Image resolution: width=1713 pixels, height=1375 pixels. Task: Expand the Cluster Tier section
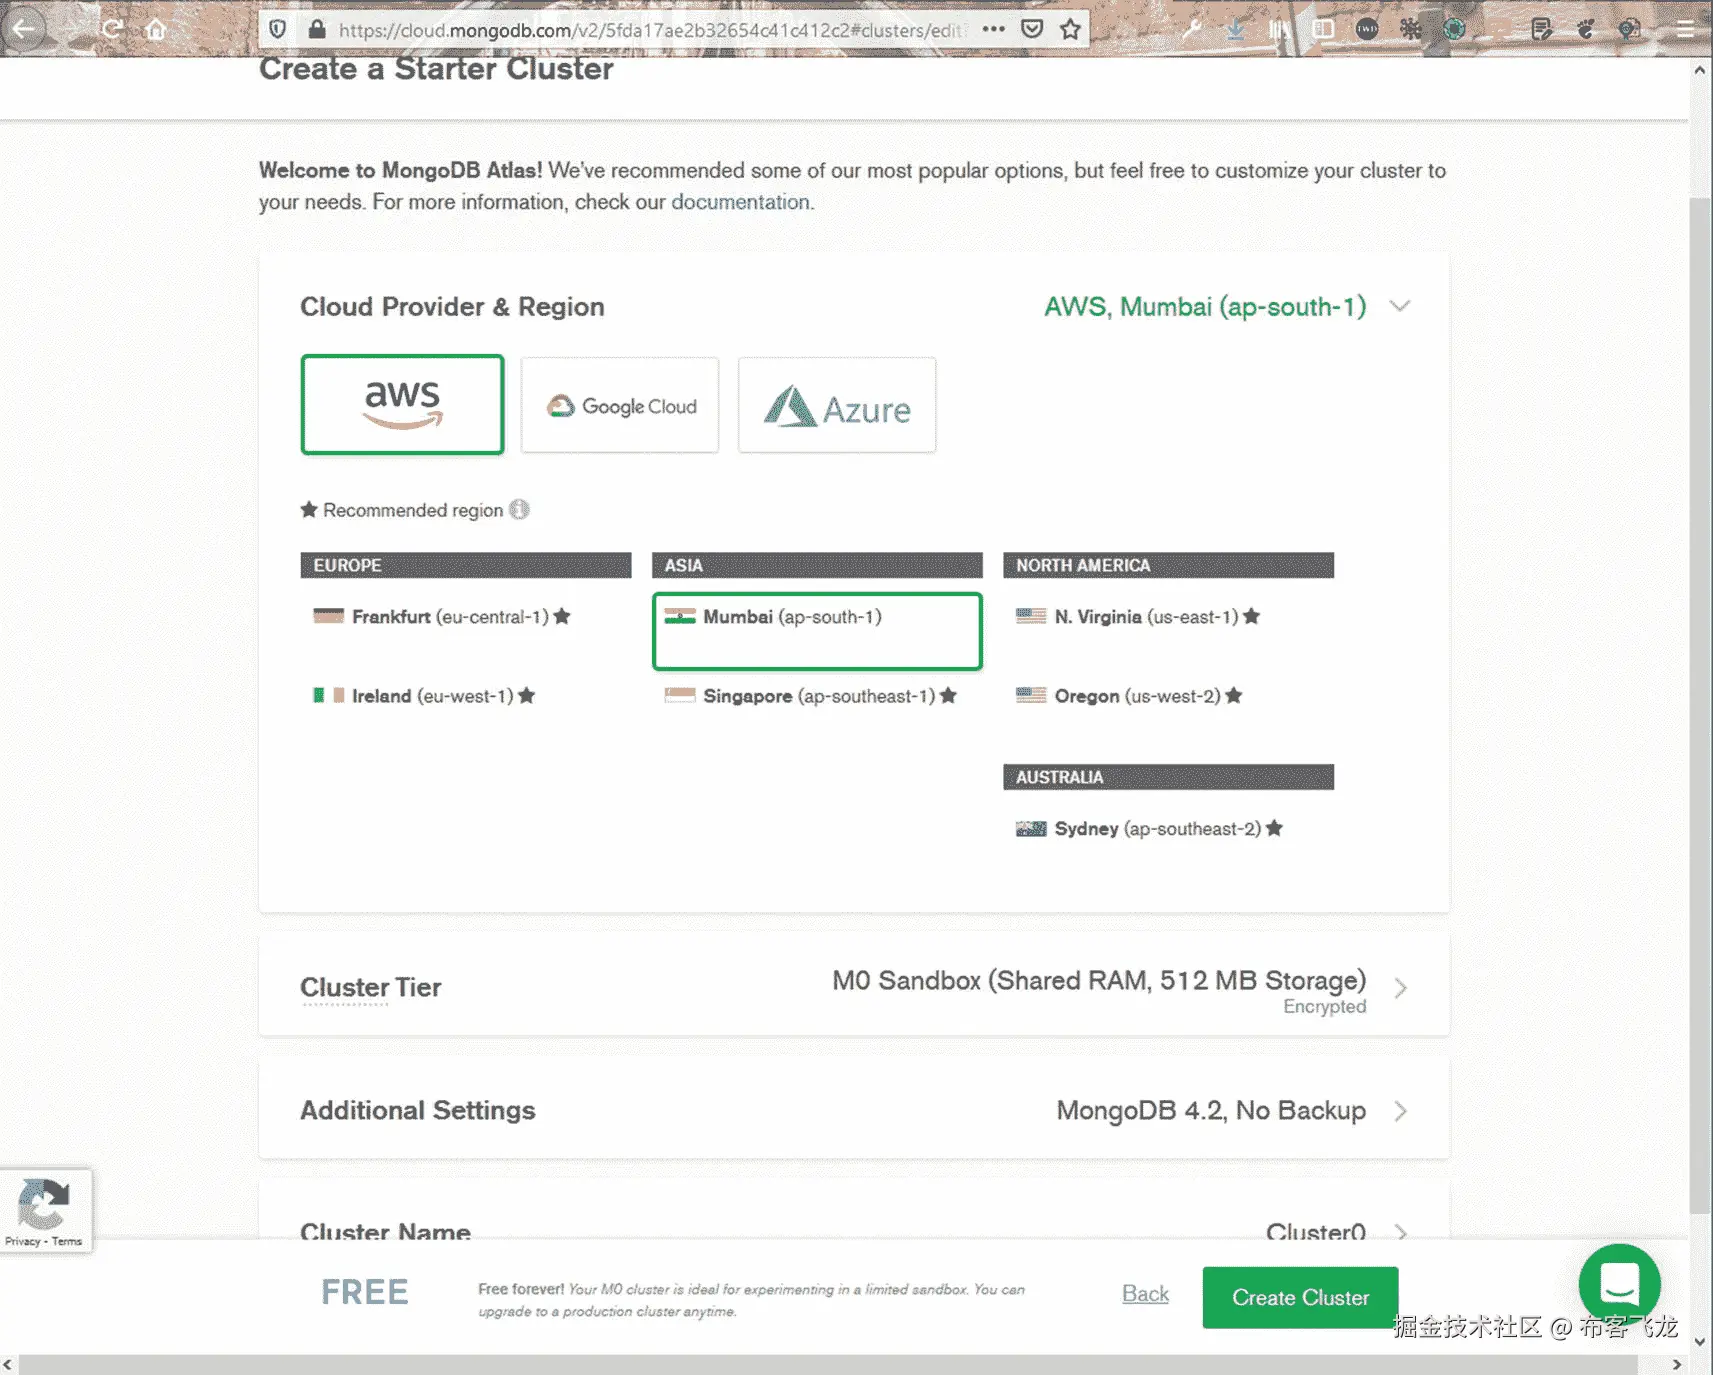854,986
